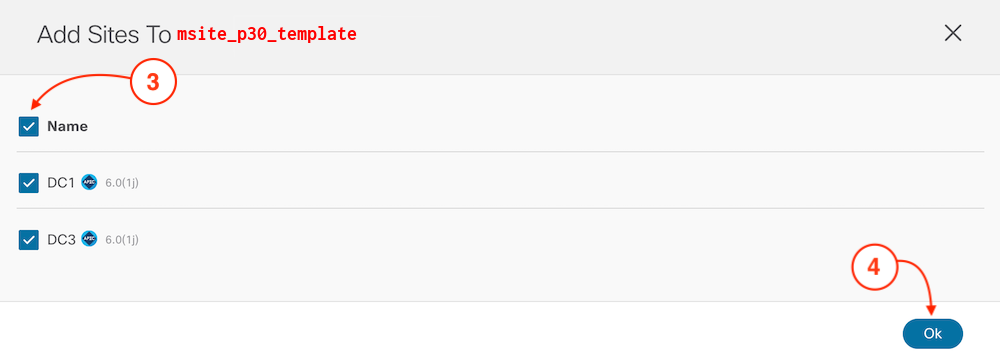Click the circled number 3 annotation
1000x360 pixels.
(153, 84)
